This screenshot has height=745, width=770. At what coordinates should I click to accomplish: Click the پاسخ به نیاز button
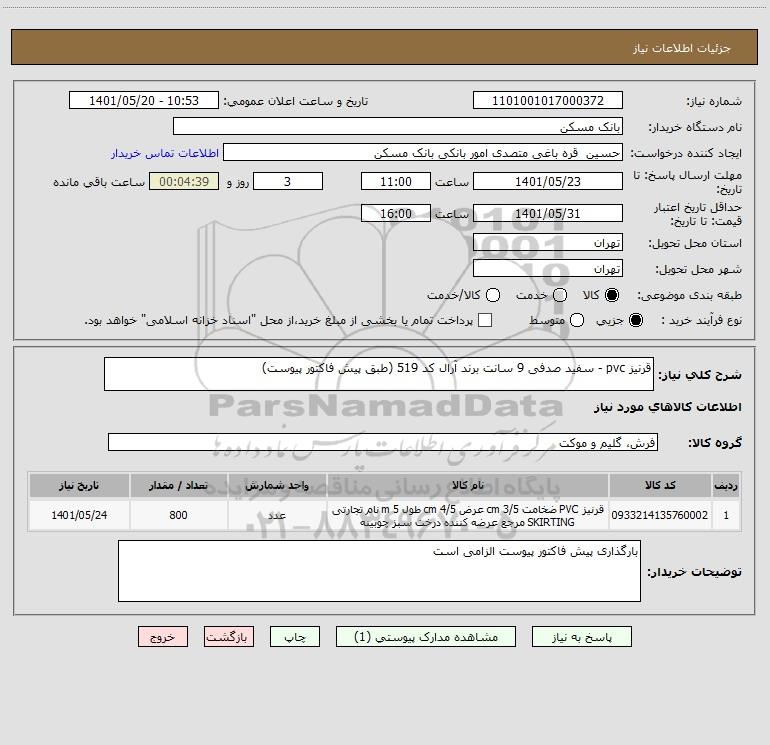(x=582, y=637)
